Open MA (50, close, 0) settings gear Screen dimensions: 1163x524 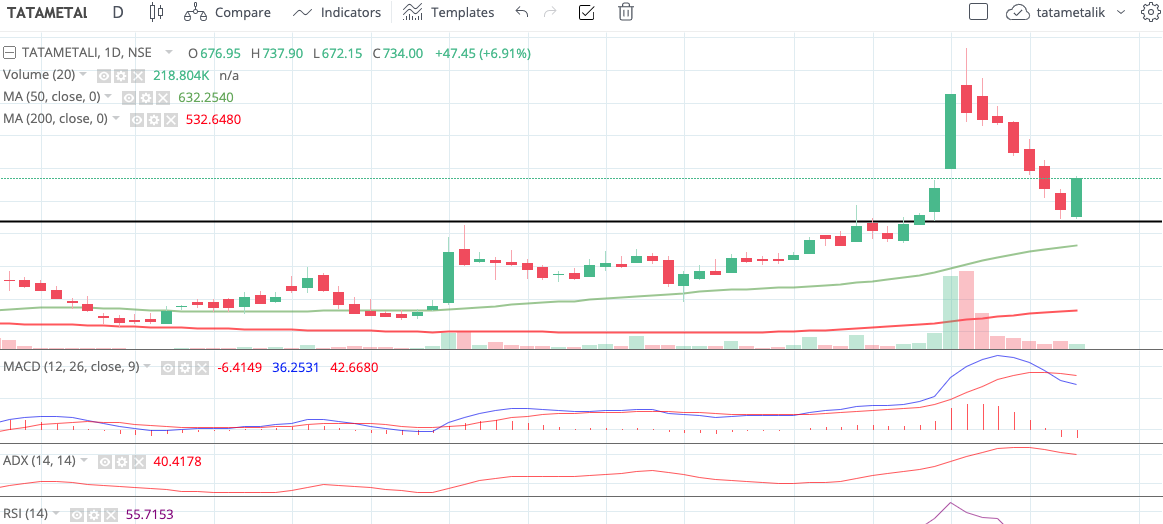pyautogui.click(x=146, y=98)
